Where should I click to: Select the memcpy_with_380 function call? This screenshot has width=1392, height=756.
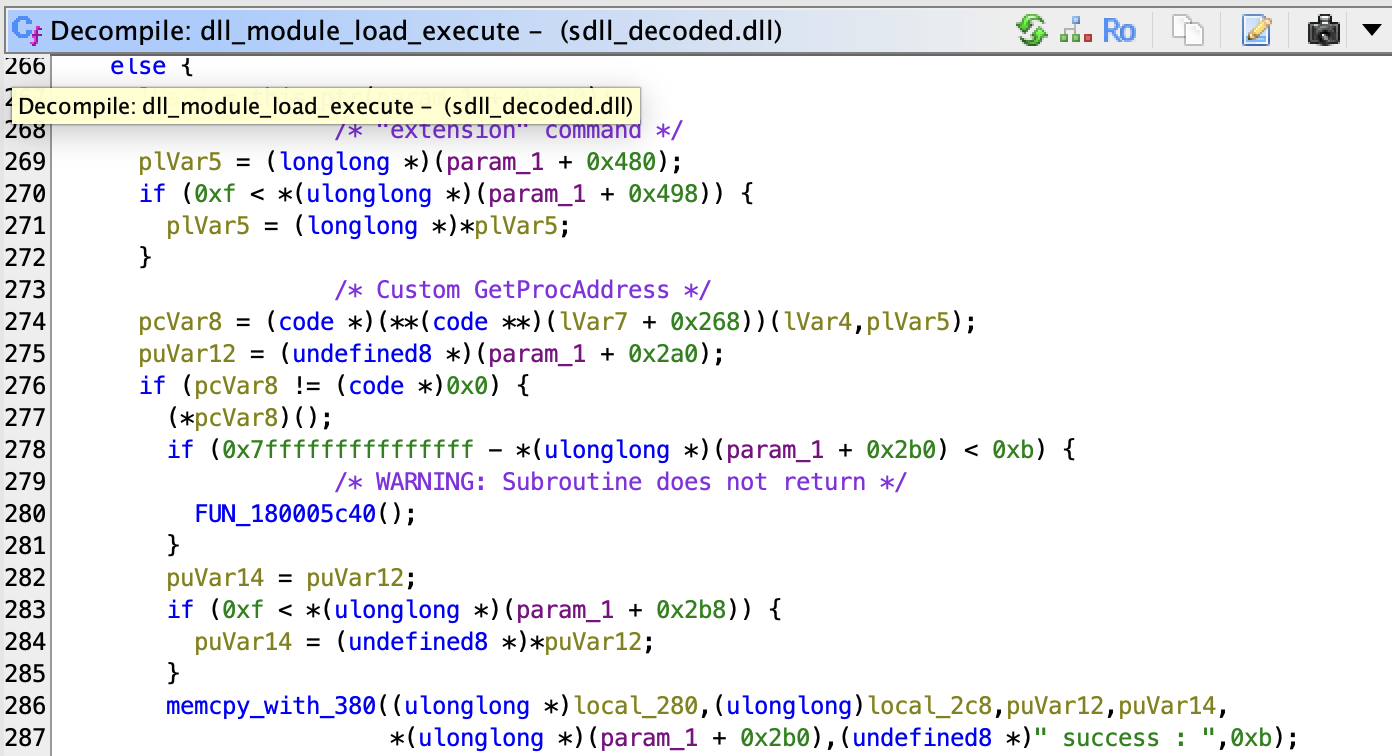click(271, 706)
